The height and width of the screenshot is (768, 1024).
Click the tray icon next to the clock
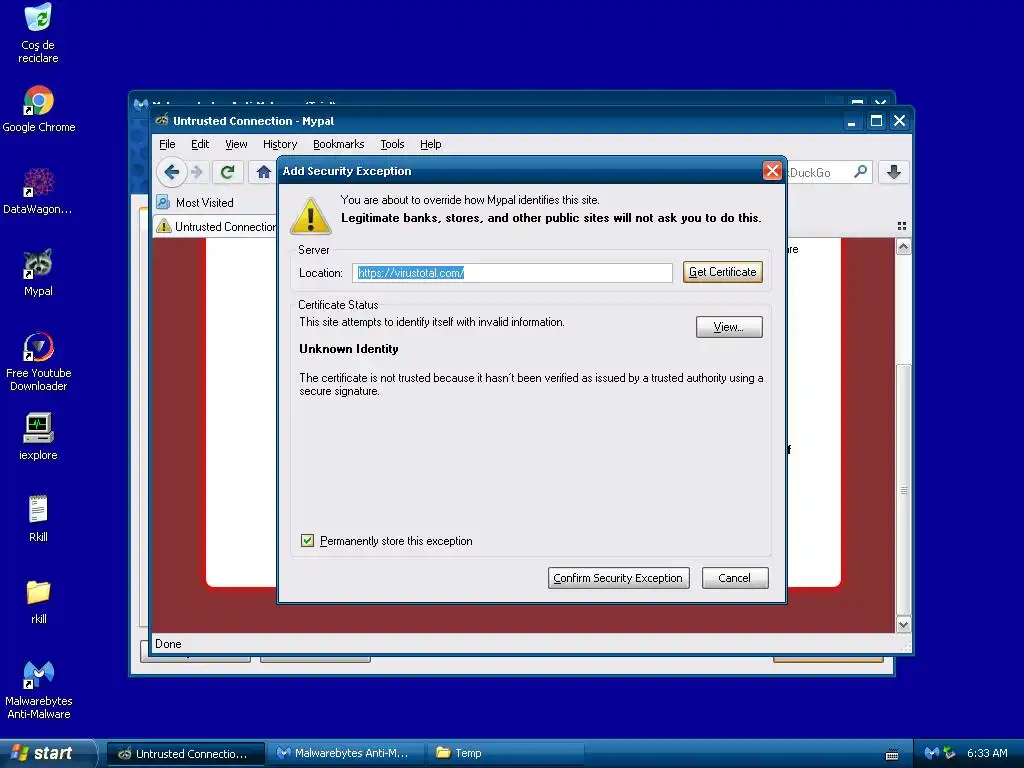(x=950, y=753)
